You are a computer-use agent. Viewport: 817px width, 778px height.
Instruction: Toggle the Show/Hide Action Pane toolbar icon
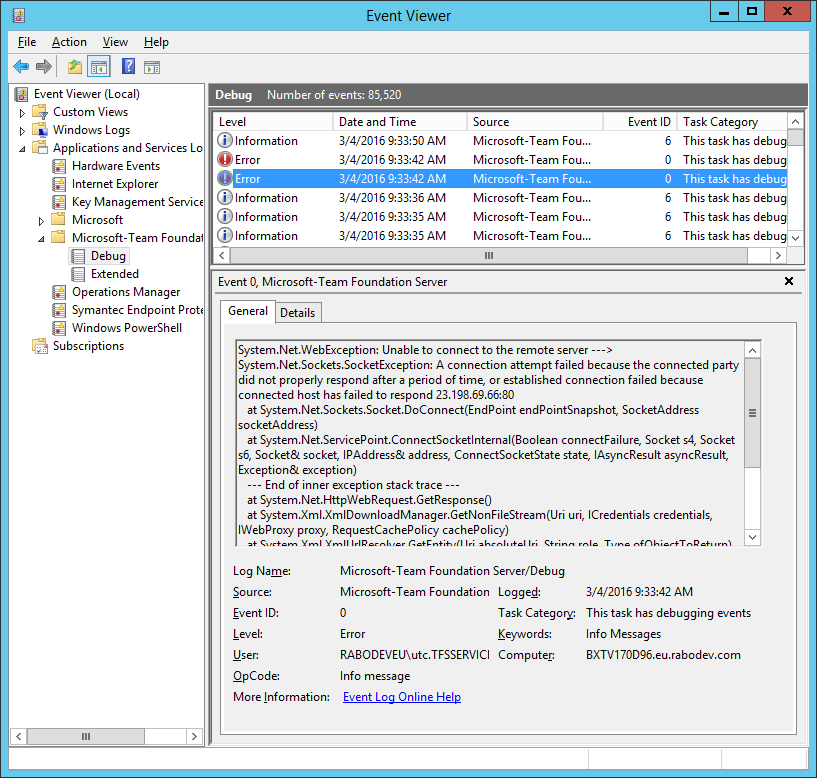click(152, 67)
